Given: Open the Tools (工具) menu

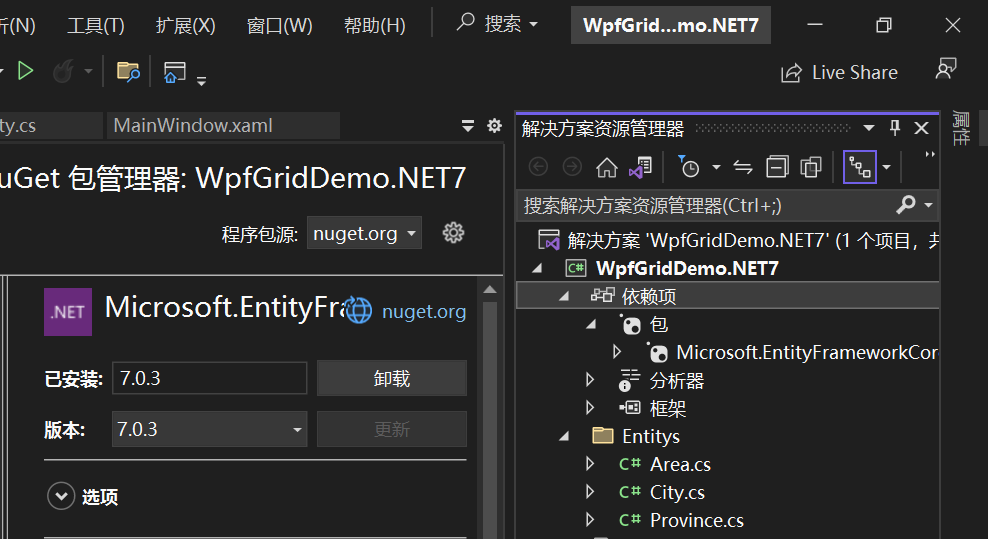Looking at the screenshot, I should pyautogui.click(x=96, y=25).
